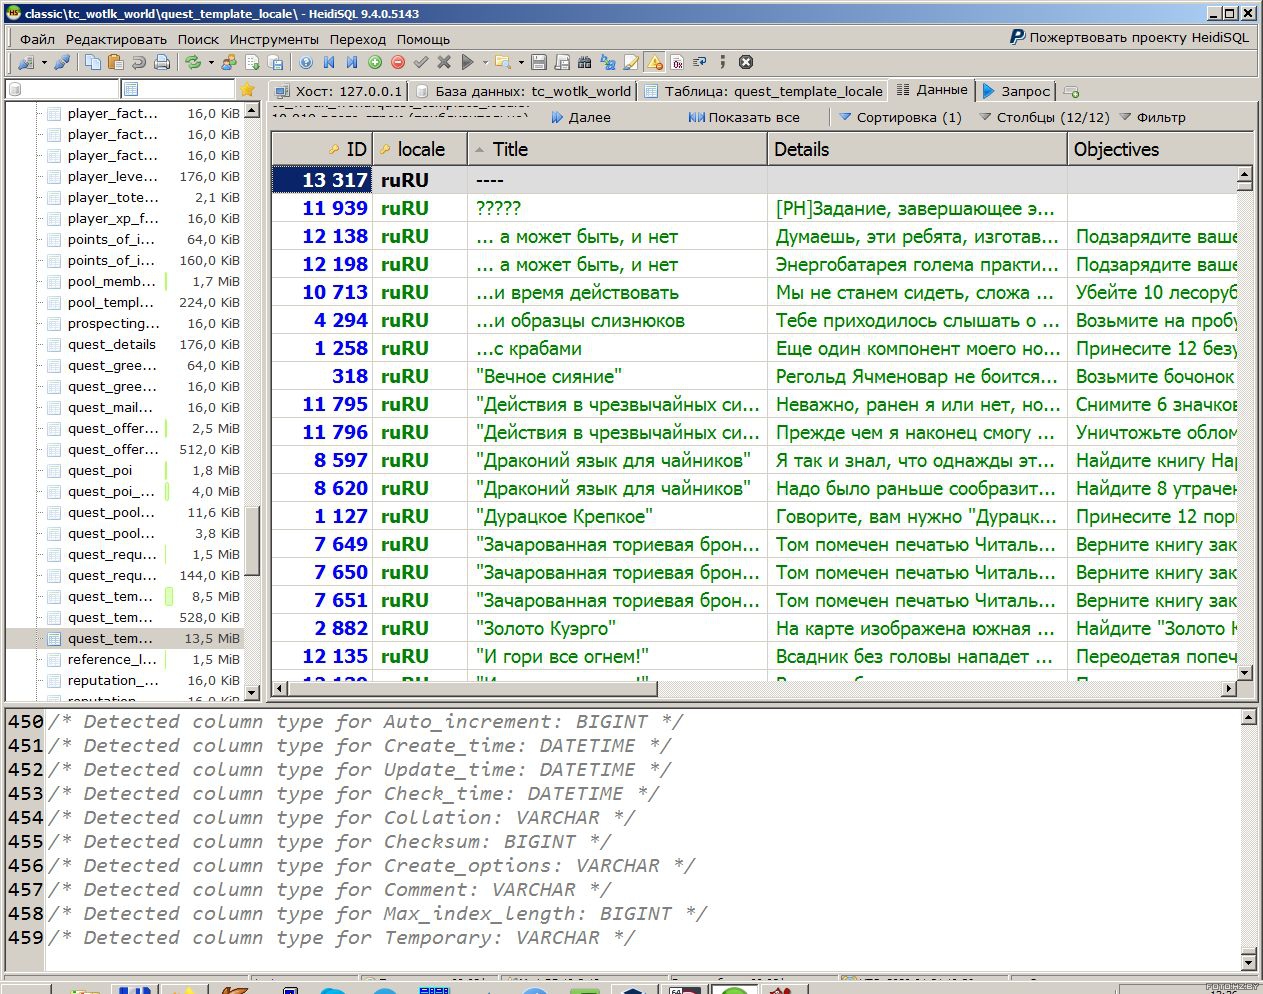Click the red delete row icon

[398, 62]
